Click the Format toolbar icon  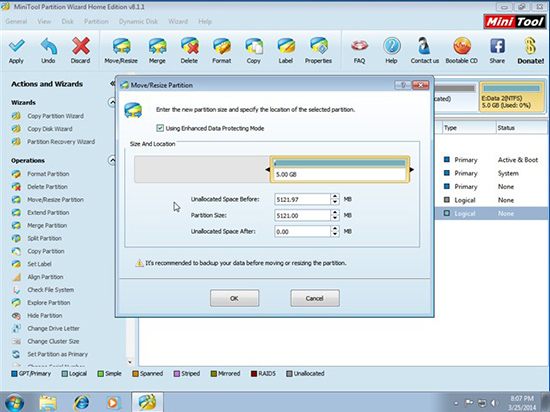point(222,46)
